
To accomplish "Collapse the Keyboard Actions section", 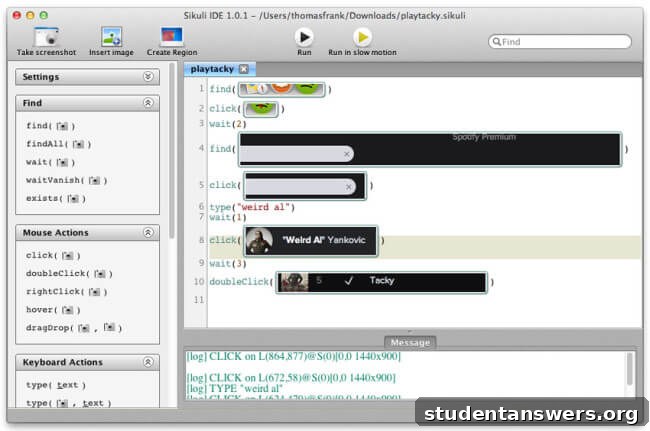I will click(148, 362).
